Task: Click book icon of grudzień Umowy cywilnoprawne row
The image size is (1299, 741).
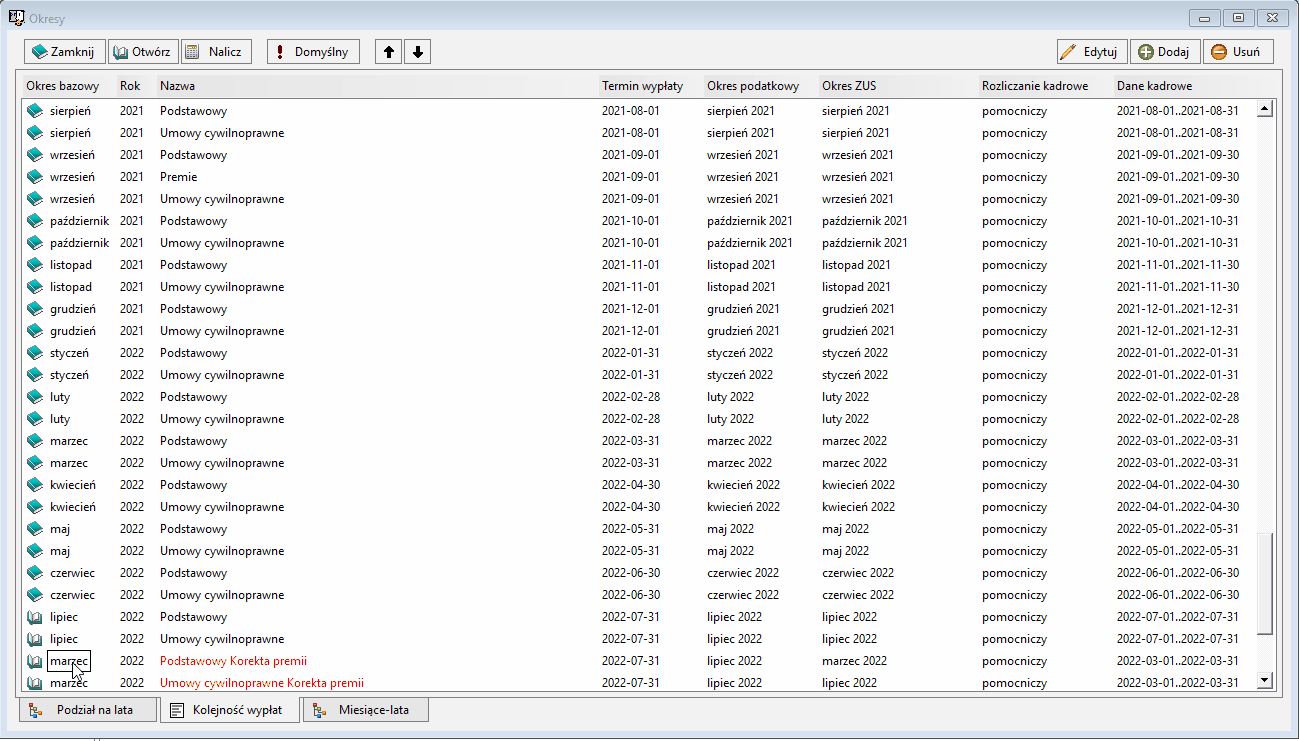Action: point(35,331)
